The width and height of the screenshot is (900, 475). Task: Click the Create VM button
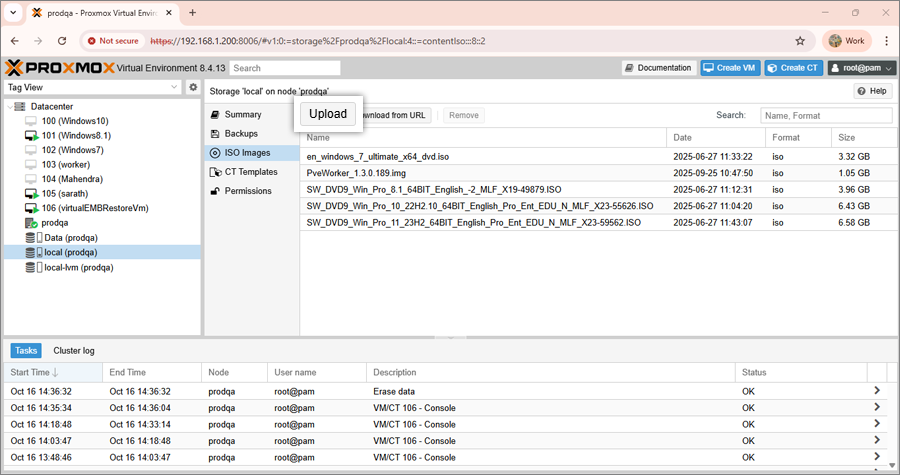point(730,68)
